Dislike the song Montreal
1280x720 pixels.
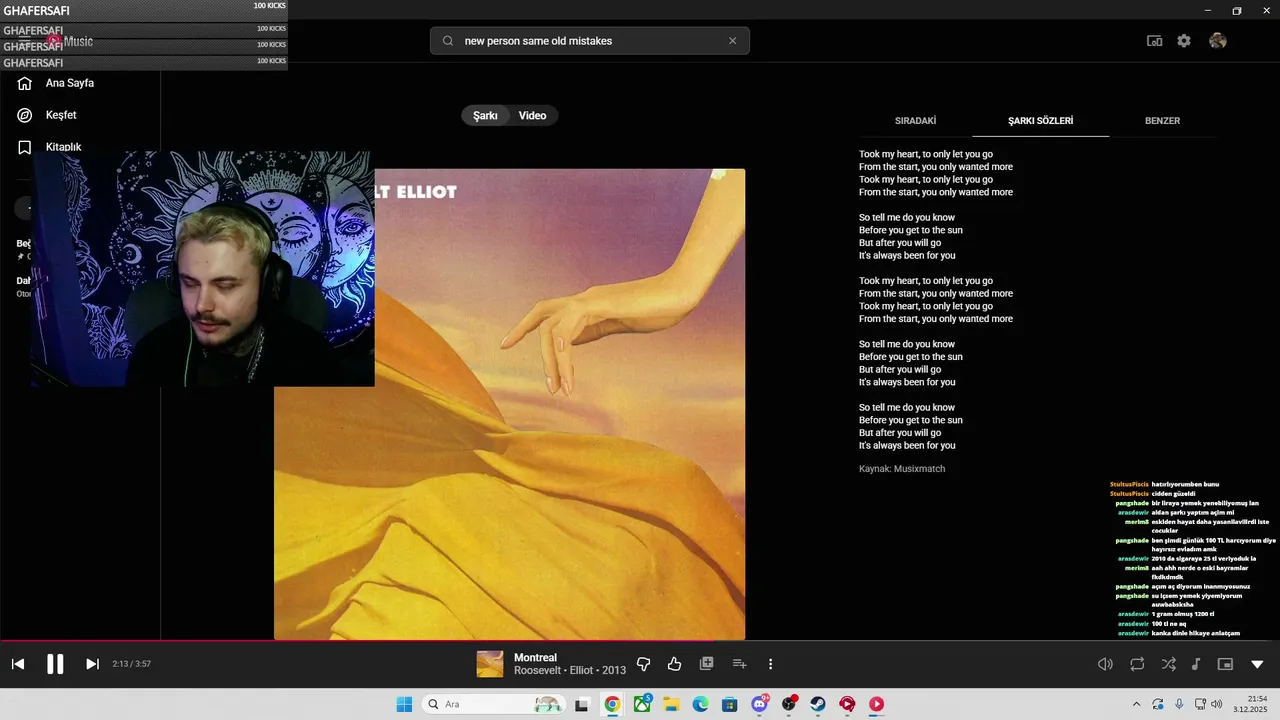pos(643,664)
